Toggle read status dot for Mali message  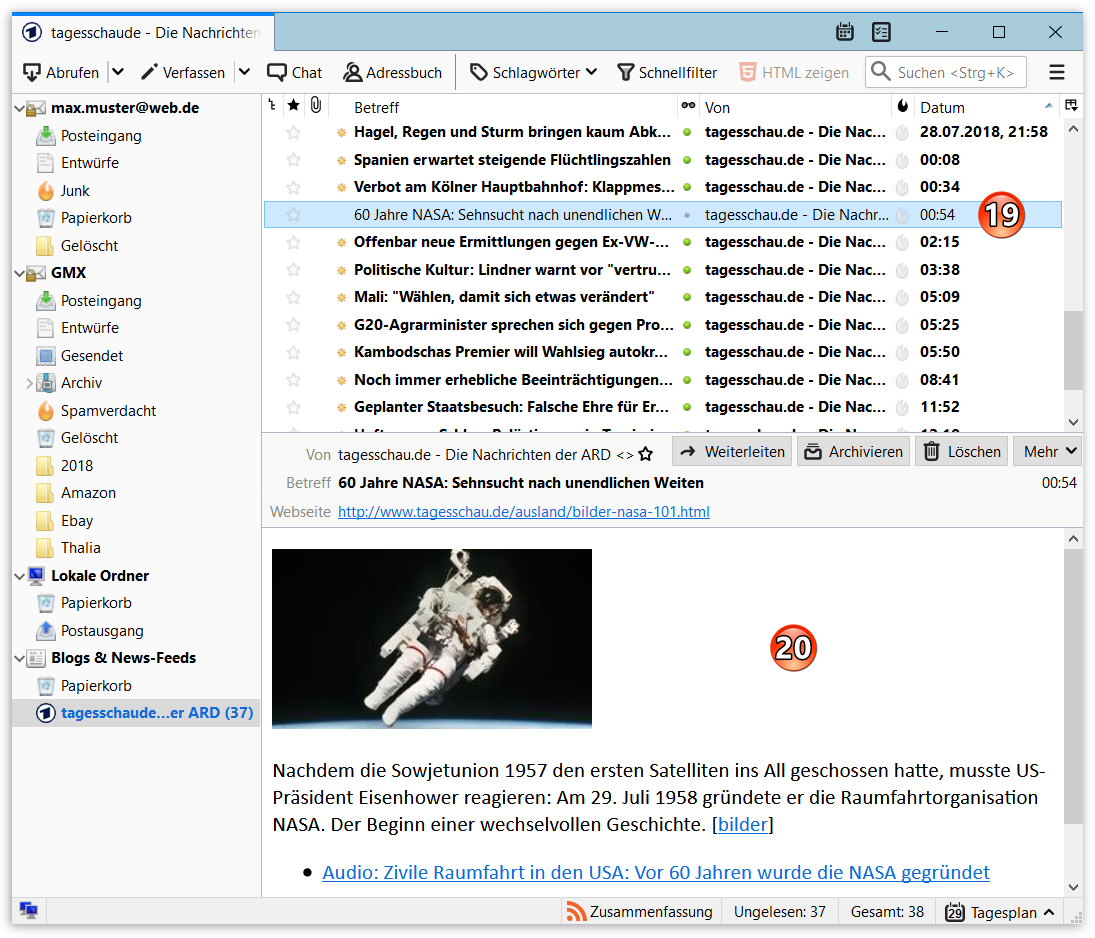pos(687,297)
